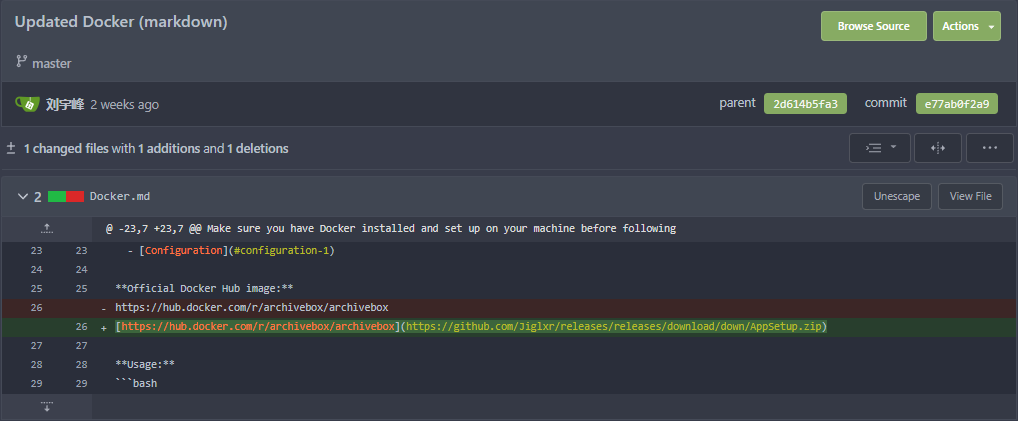Collapse the Docker.md file diff
The image size is (1018, 421).
click(x=23, y=196)
